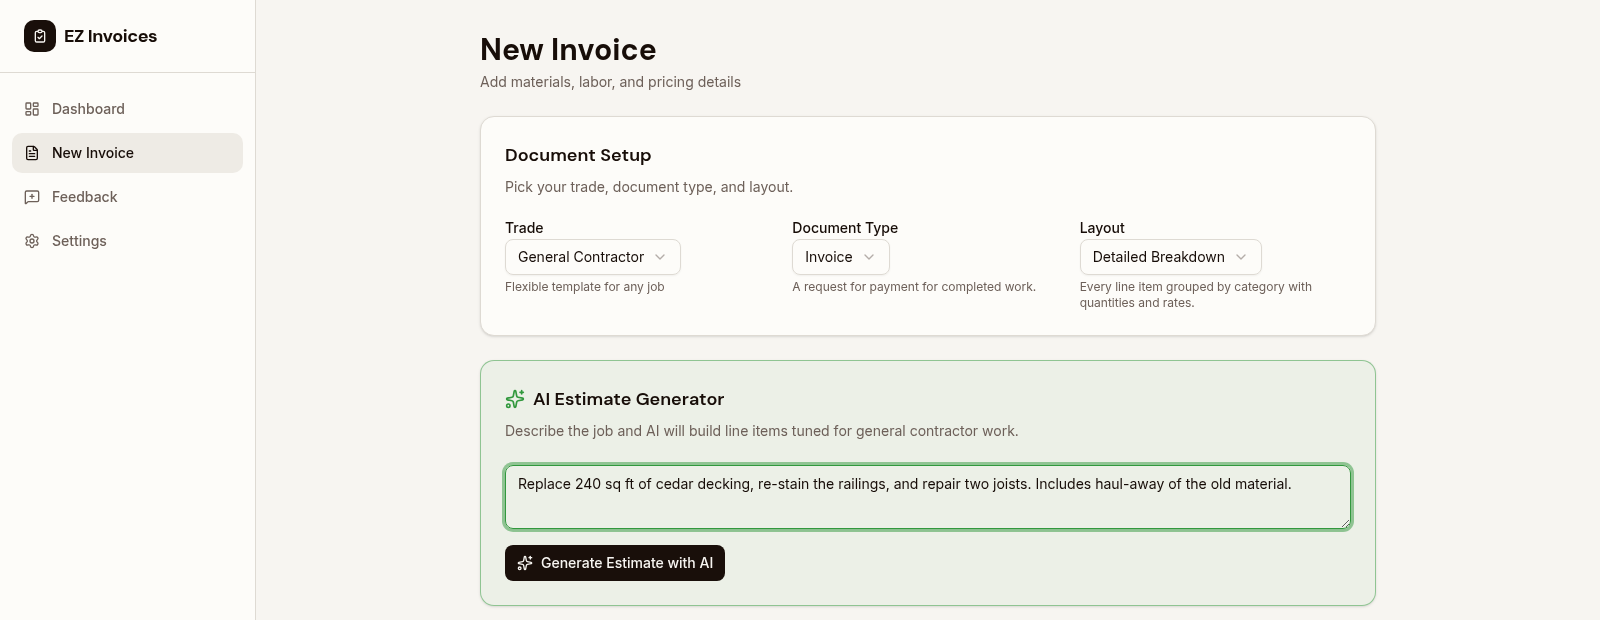Click the Generate Estimate with AI button
Image resolution: width=1600 pixels, height=620 pixels.
pos(615,563)
